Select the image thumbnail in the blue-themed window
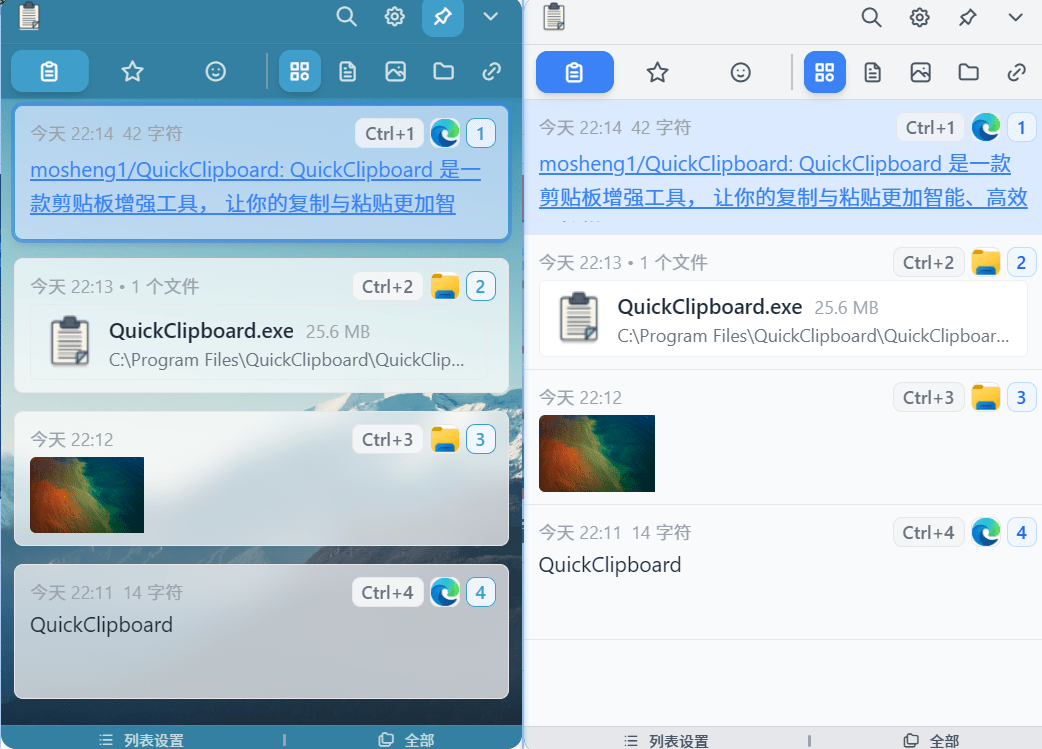 (87, 494)
